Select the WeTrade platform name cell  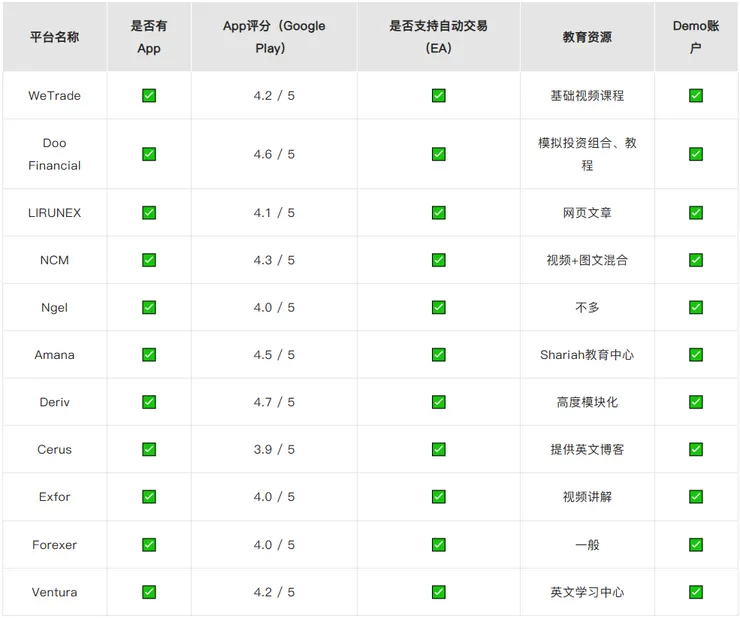[55, 95]
